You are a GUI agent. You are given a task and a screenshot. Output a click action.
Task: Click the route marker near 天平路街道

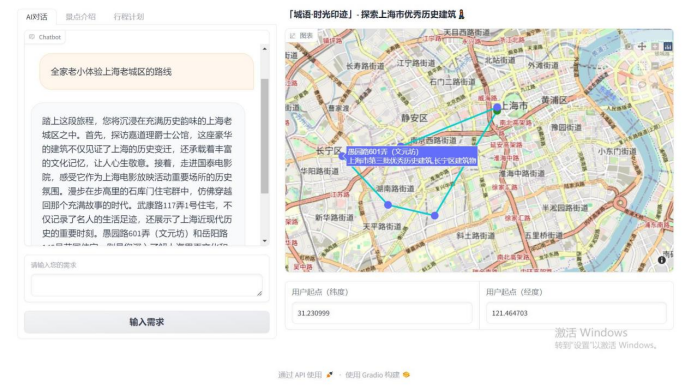tap(388, 205)
